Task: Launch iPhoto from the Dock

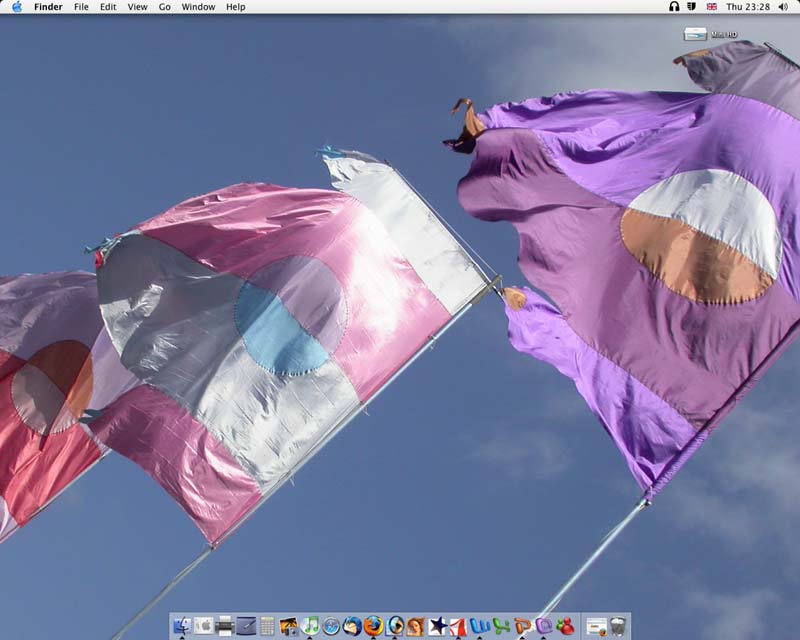Action: point(288,626)
